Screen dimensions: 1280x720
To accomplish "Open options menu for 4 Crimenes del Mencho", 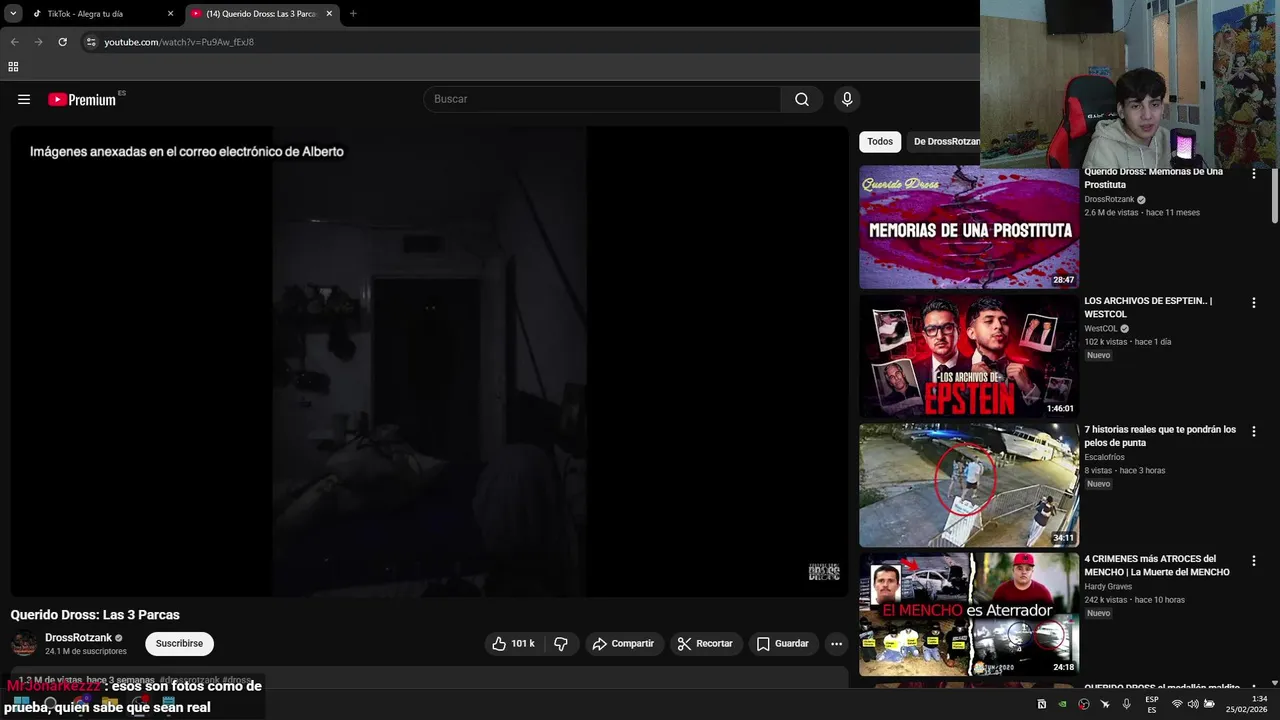I will click(x=1253, y=560).
